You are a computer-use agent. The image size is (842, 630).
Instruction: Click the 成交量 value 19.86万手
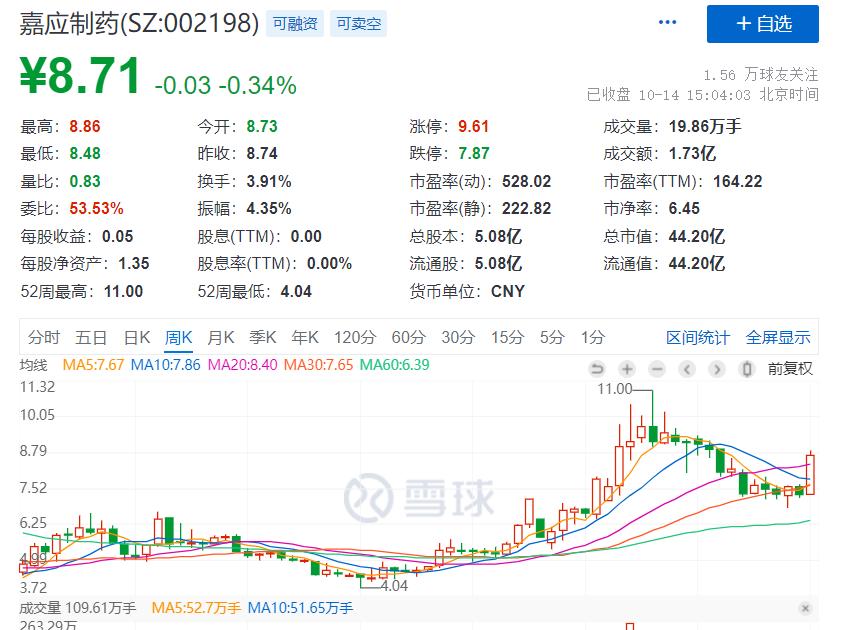pyautogui.click(x=705, y=127)
